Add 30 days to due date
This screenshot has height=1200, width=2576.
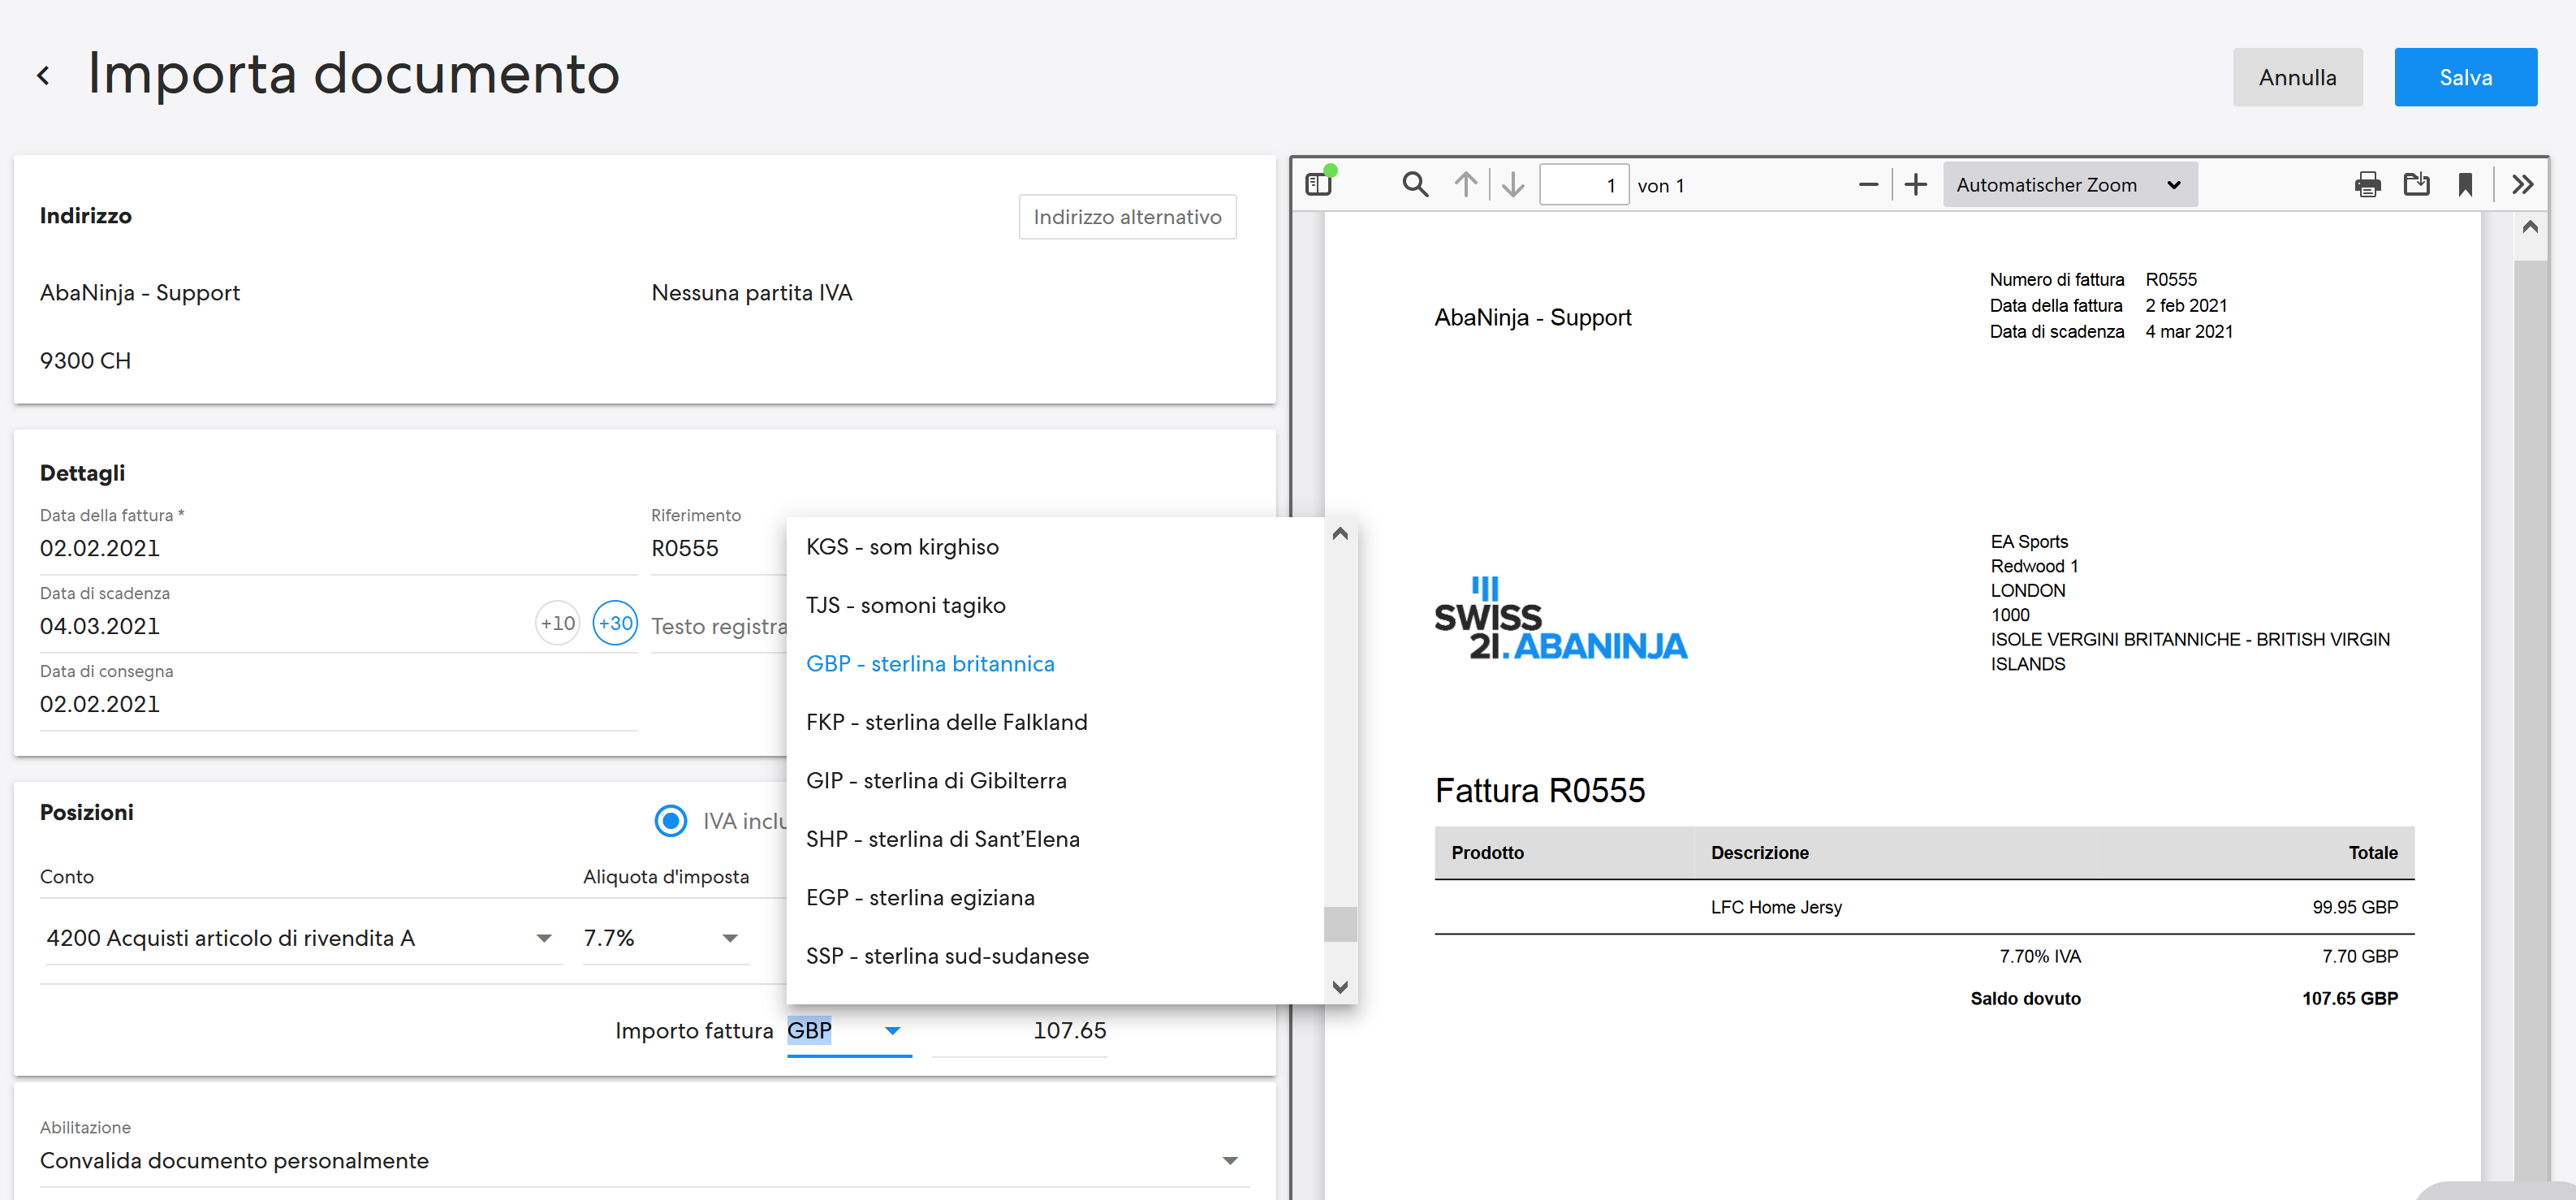[615, 623]
